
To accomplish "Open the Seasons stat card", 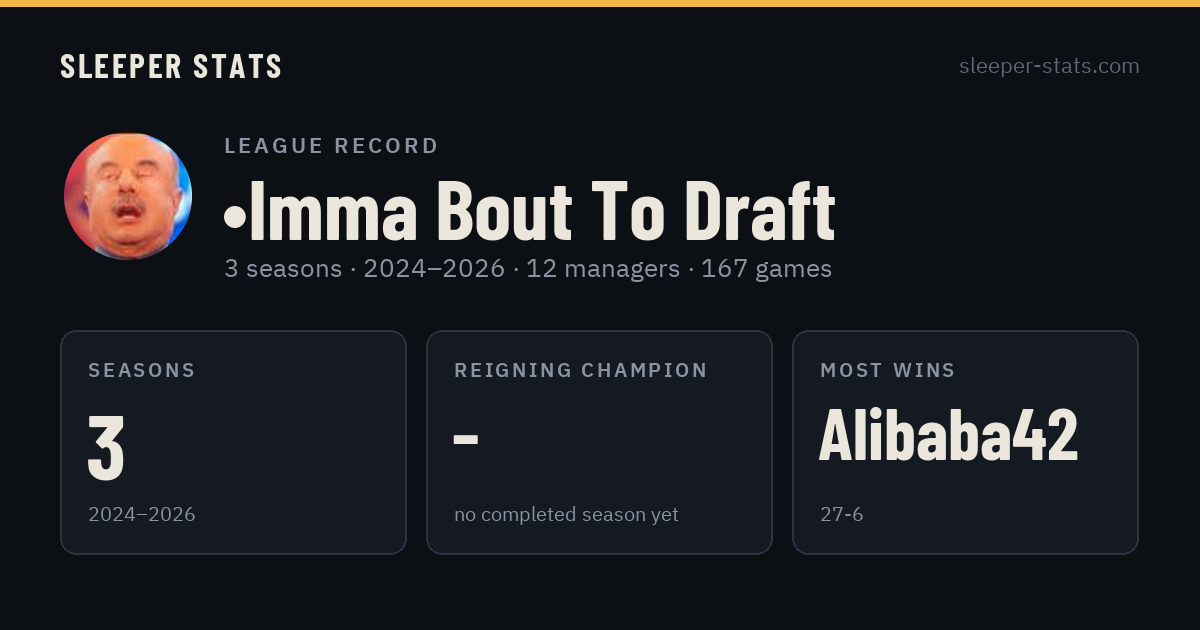I will (233, 442).
